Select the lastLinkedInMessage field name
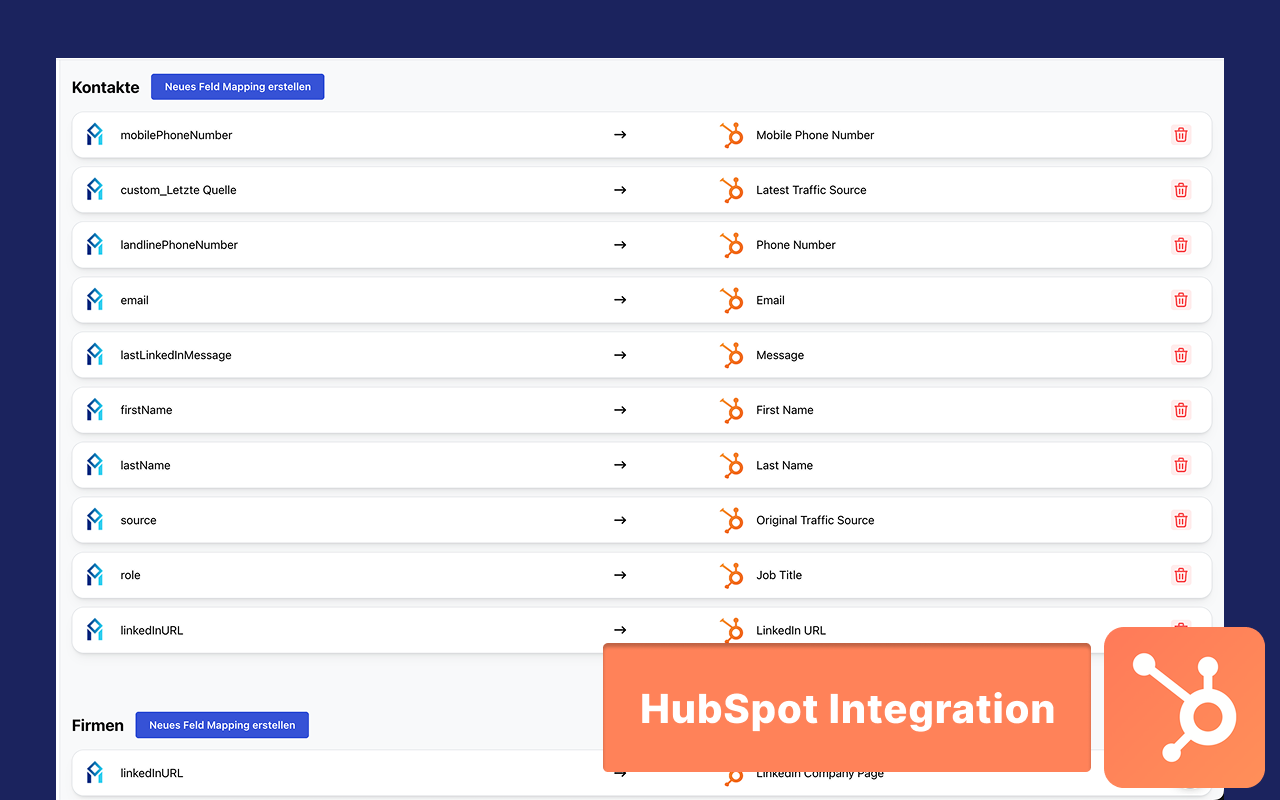Image resolution: width=1280 pixels, height=800 pixels. [x=176, y=355]
